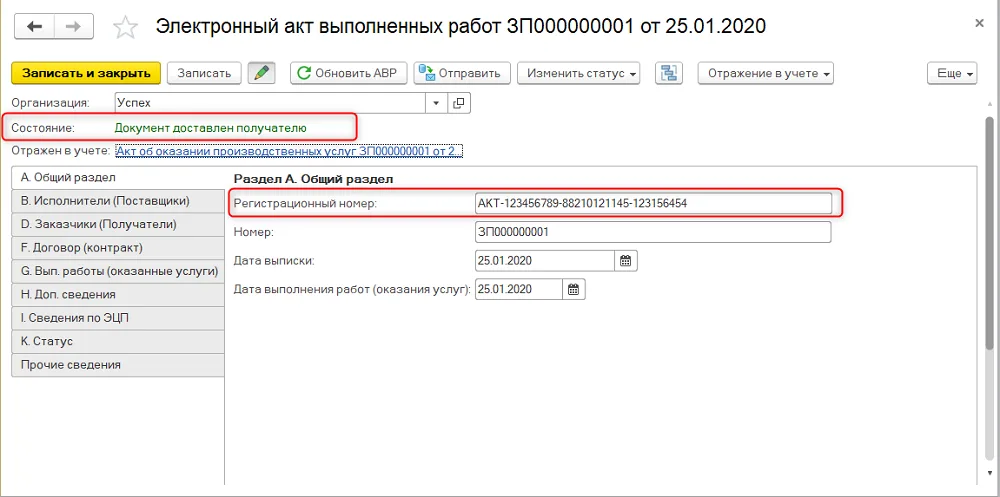The height and width of the screenshot is (497, 1000).
Task: Expand the Отражение в учете menu
Action: coord(766,73)
